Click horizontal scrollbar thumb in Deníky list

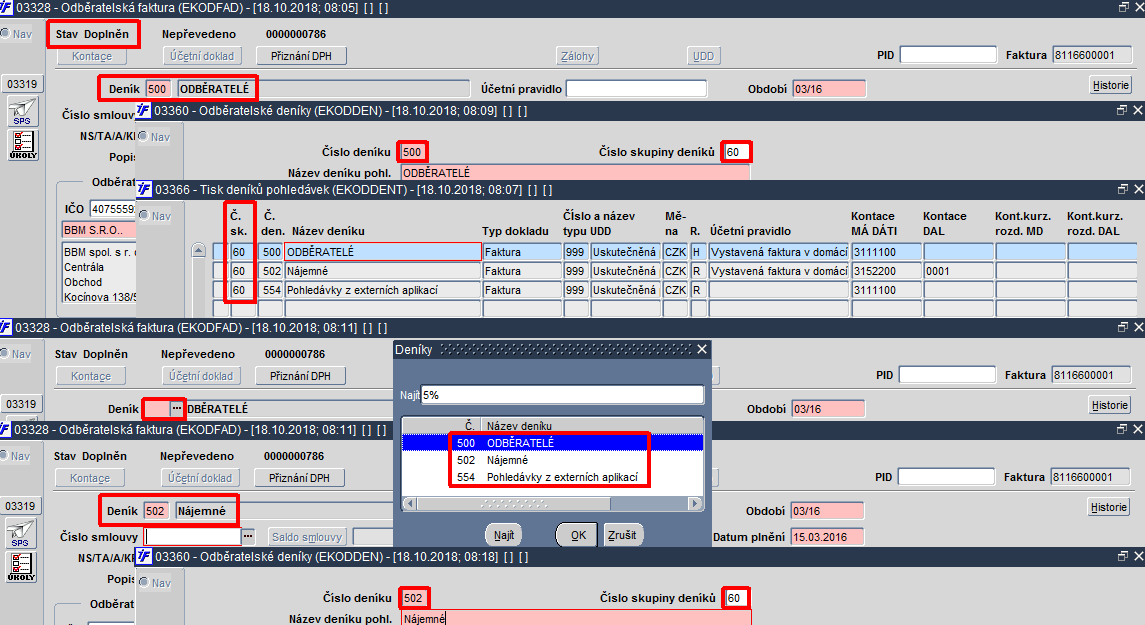coord(514,503)
